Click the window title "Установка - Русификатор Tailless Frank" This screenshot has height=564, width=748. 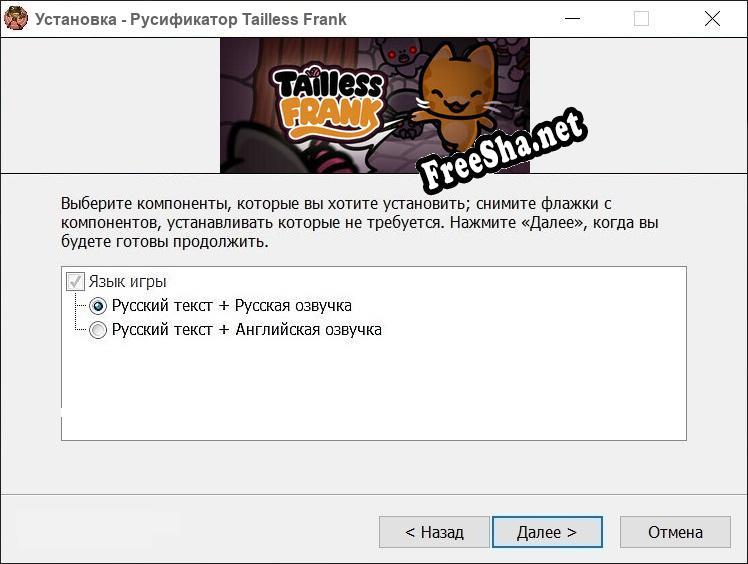(190, 19)
